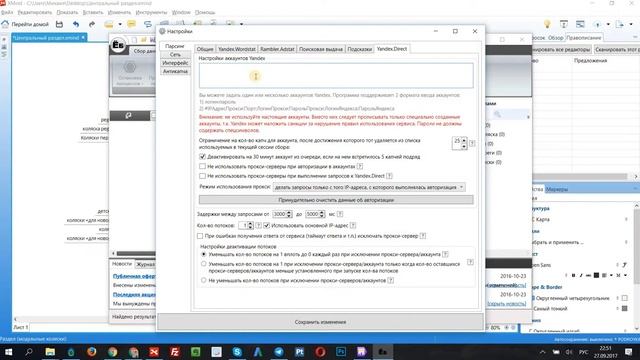Enable exclude proxy server on response errors
Image resolution: width=640 pixels, height=360 pixels.
(200, 236)
